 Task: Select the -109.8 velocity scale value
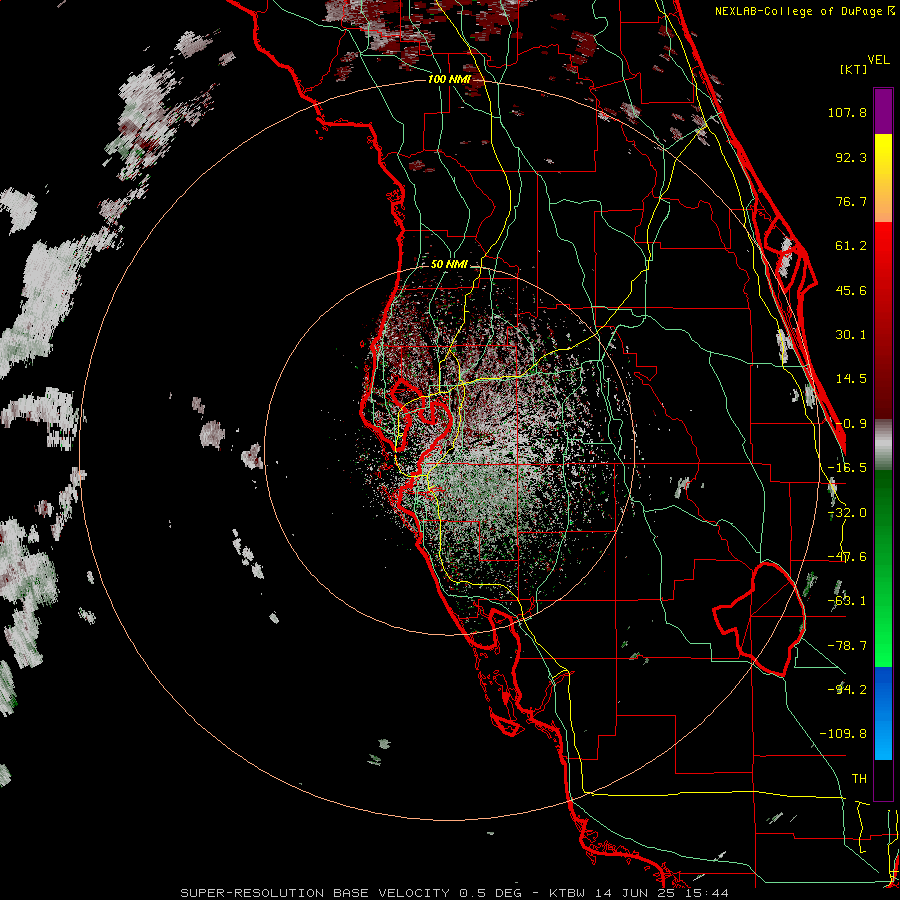[x=843, y=734]
